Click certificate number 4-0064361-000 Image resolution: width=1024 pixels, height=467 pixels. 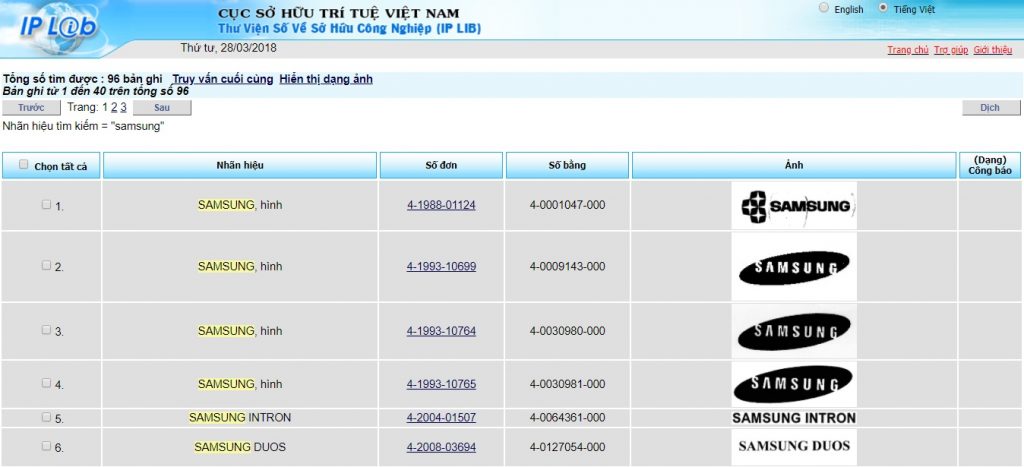pyautogui.click(x=568, y=417)
